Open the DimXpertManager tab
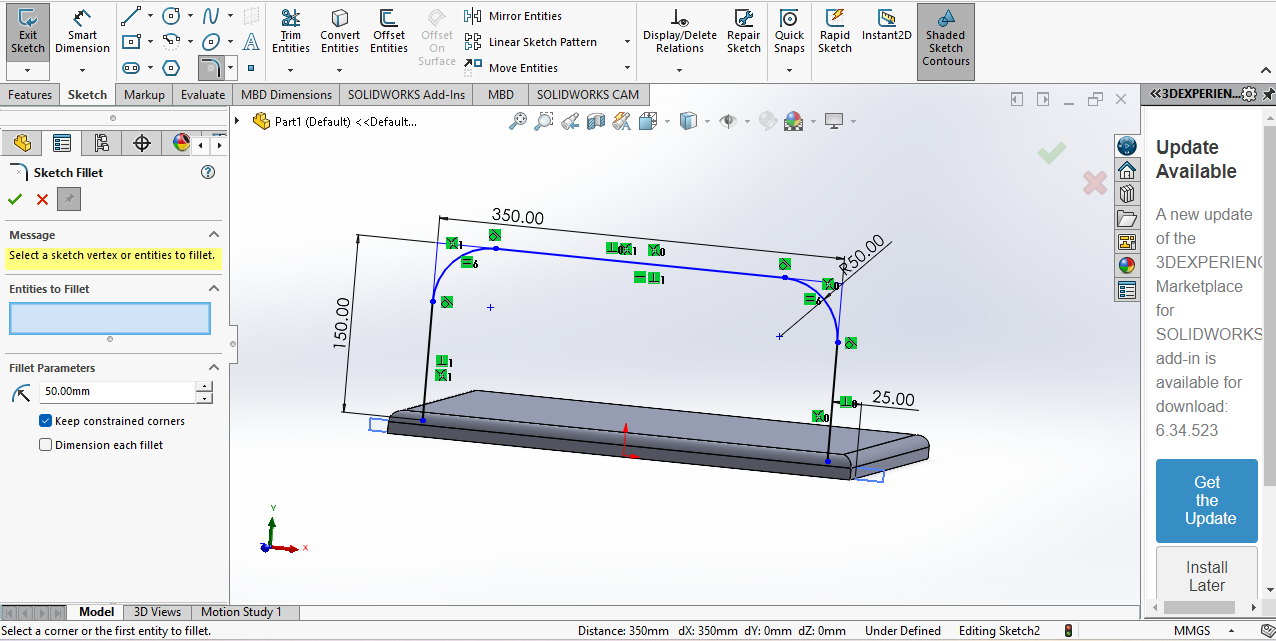Image resolution: width=1276 pixels, height=641 pixels. tap(142, 143)
